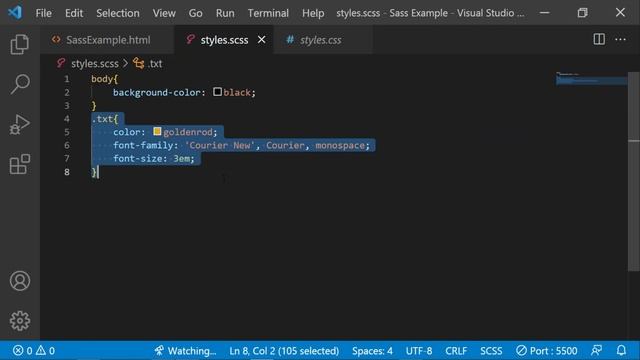This screenshot has width=640, height=360.
Task: Click the 'font-family' property on line 6
Action: (x=143, y=145)
